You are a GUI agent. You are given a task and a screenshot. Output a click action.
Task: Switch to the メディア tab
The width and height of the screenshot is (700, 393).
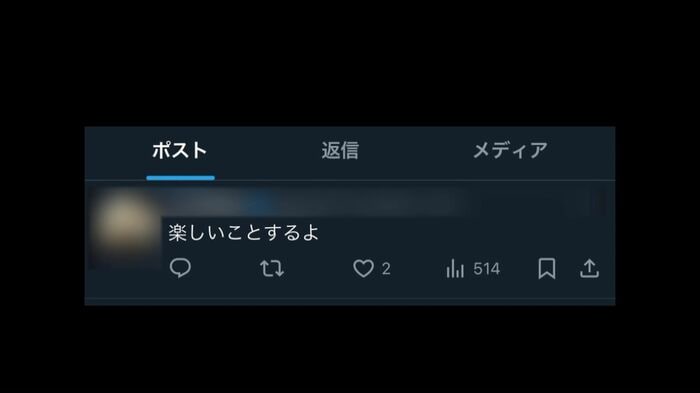pos(510,151)
